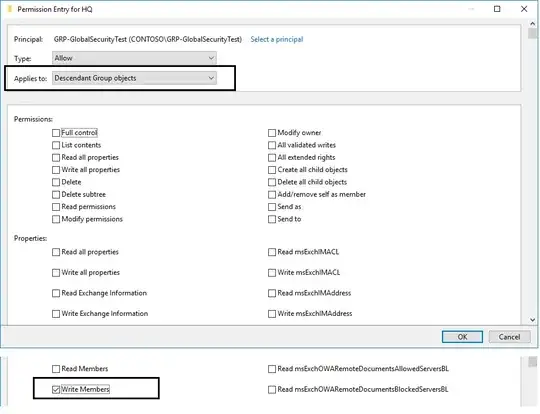
Task: Check Read msExchOWARemoteDocumentsAllowedServersBL
Action: (272, 369)
